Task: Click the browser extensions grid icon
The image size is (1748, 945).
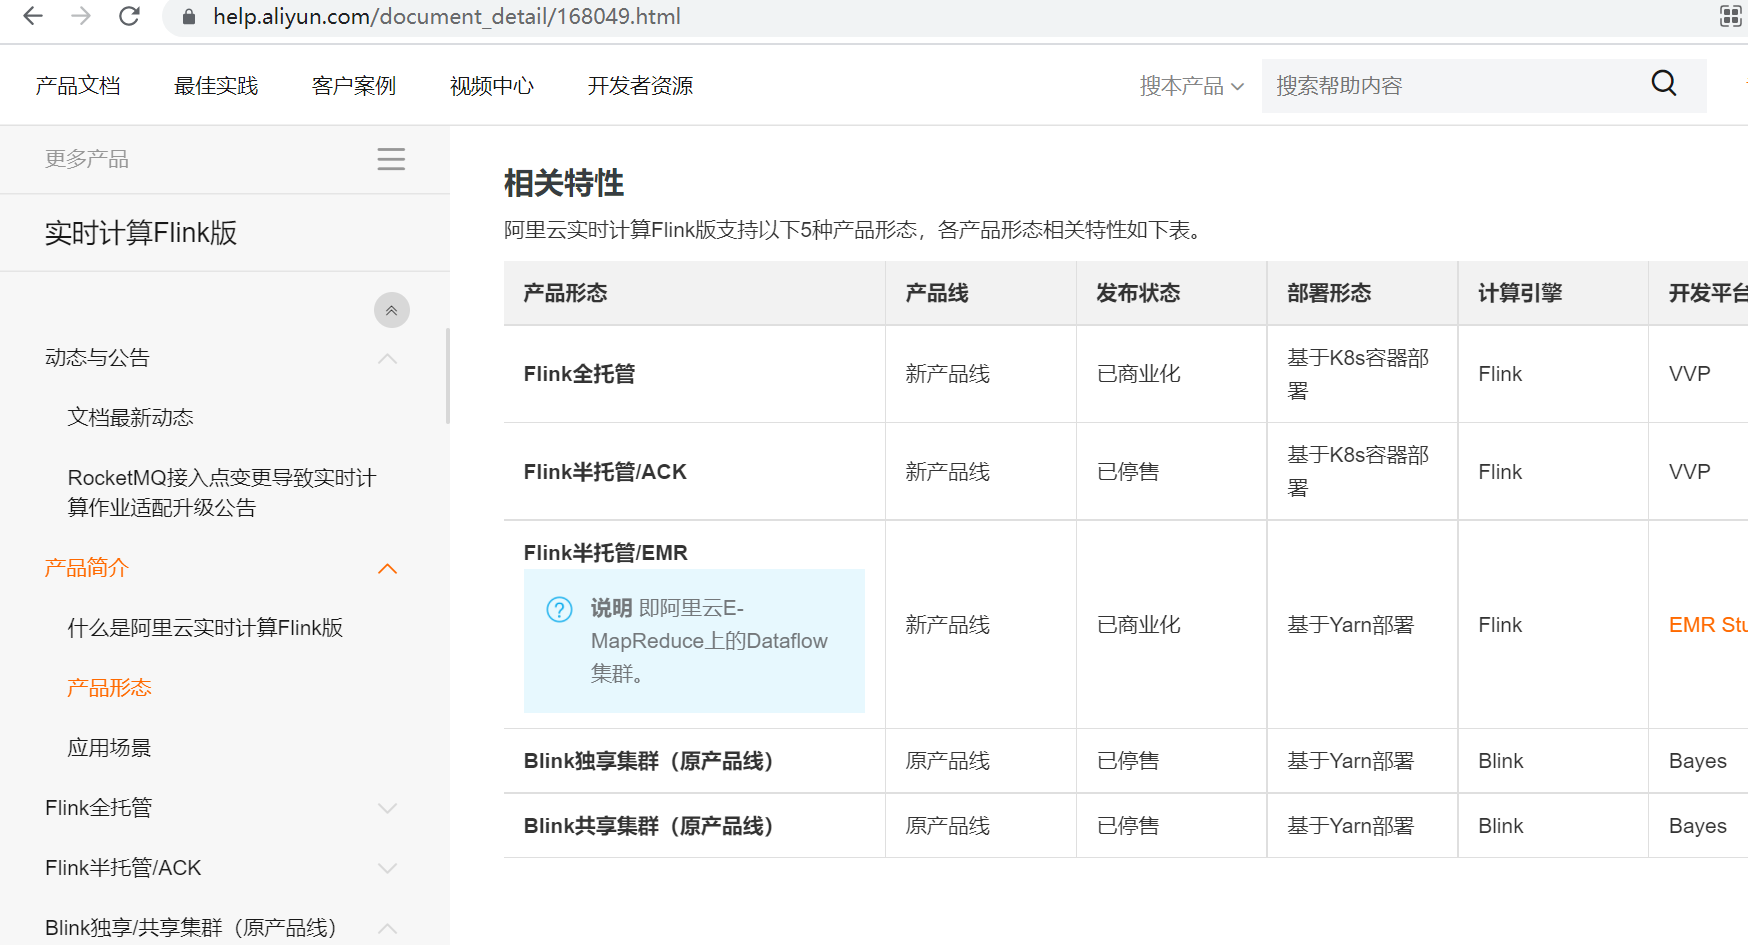Action: [x=1729, y=16]
